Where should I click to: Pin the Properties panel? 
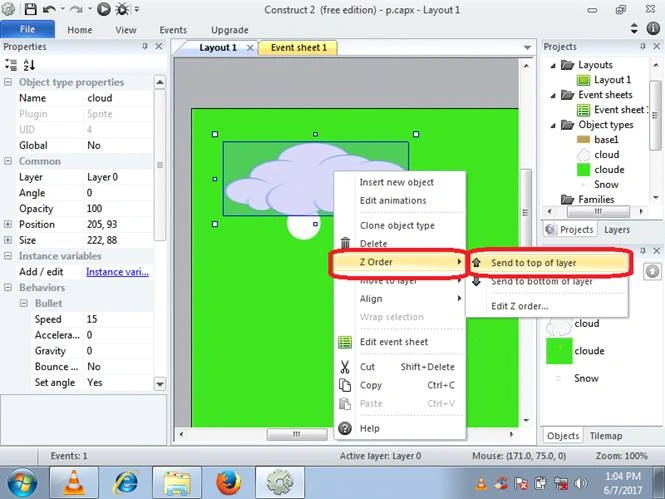coord(145,46)
